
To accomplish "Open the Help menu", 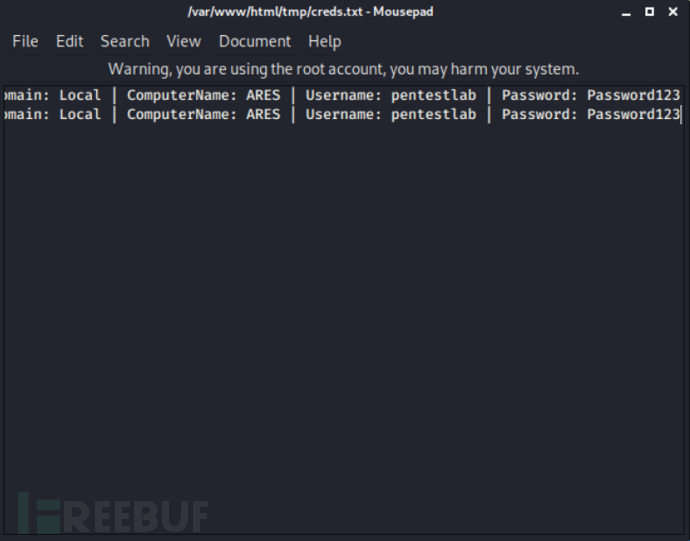I will pos(324,41).
